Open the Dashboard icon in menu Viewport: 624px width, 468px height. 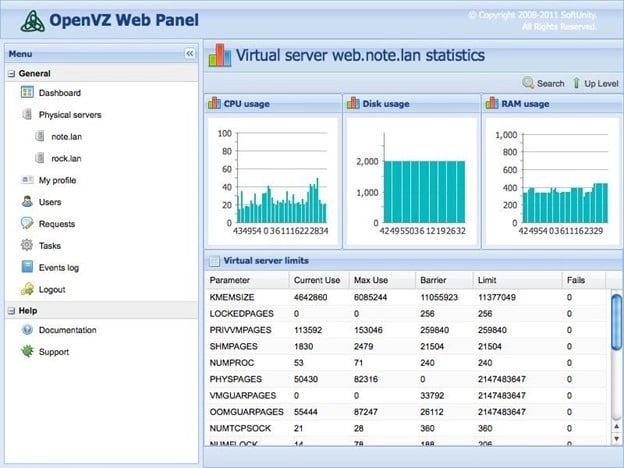(x=27, y=92)
